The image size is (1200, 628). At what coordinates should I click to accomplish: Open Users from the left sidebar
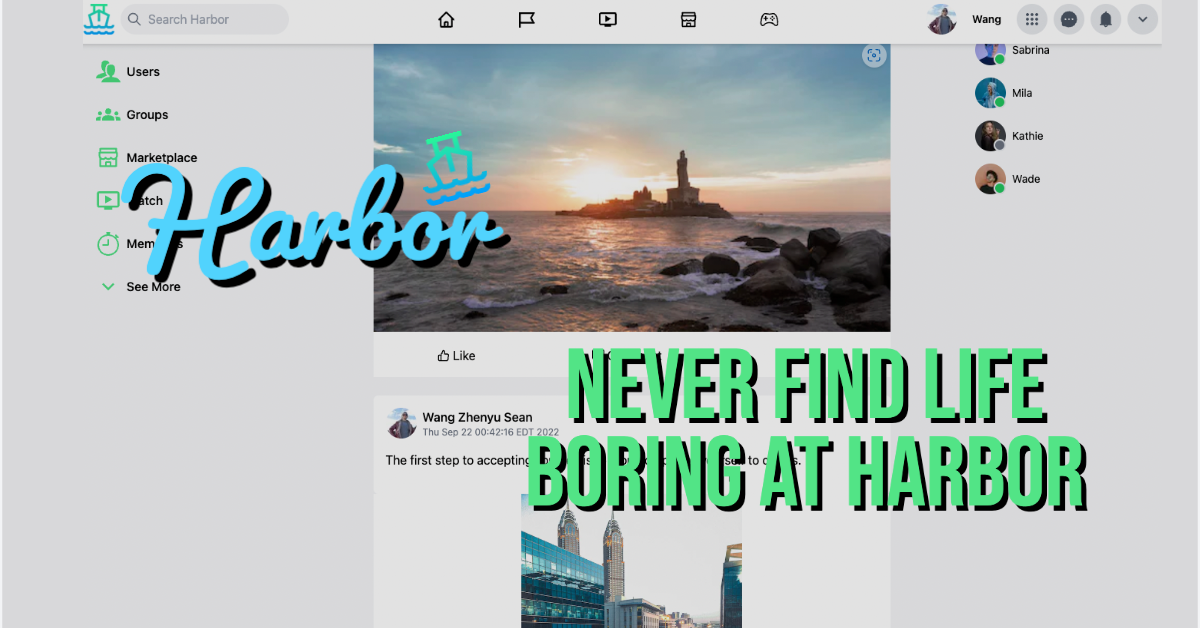point(143,72)
